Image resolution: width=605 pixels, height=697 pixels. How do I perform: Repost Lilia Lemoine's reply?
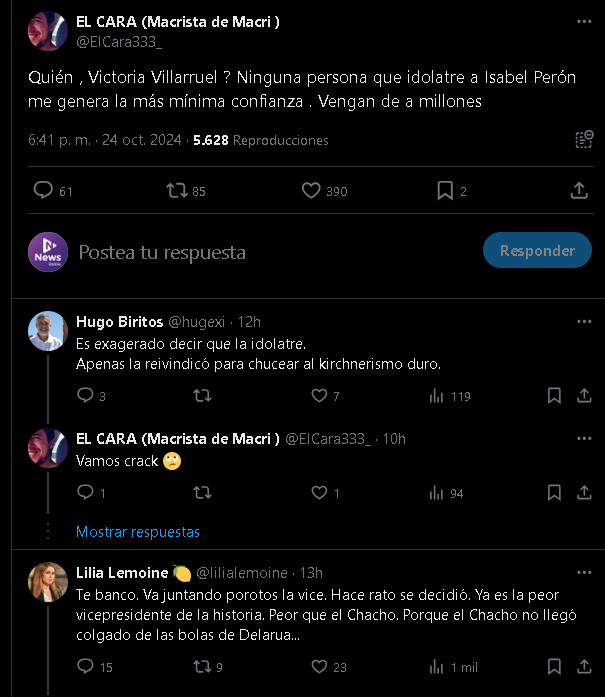201,667
